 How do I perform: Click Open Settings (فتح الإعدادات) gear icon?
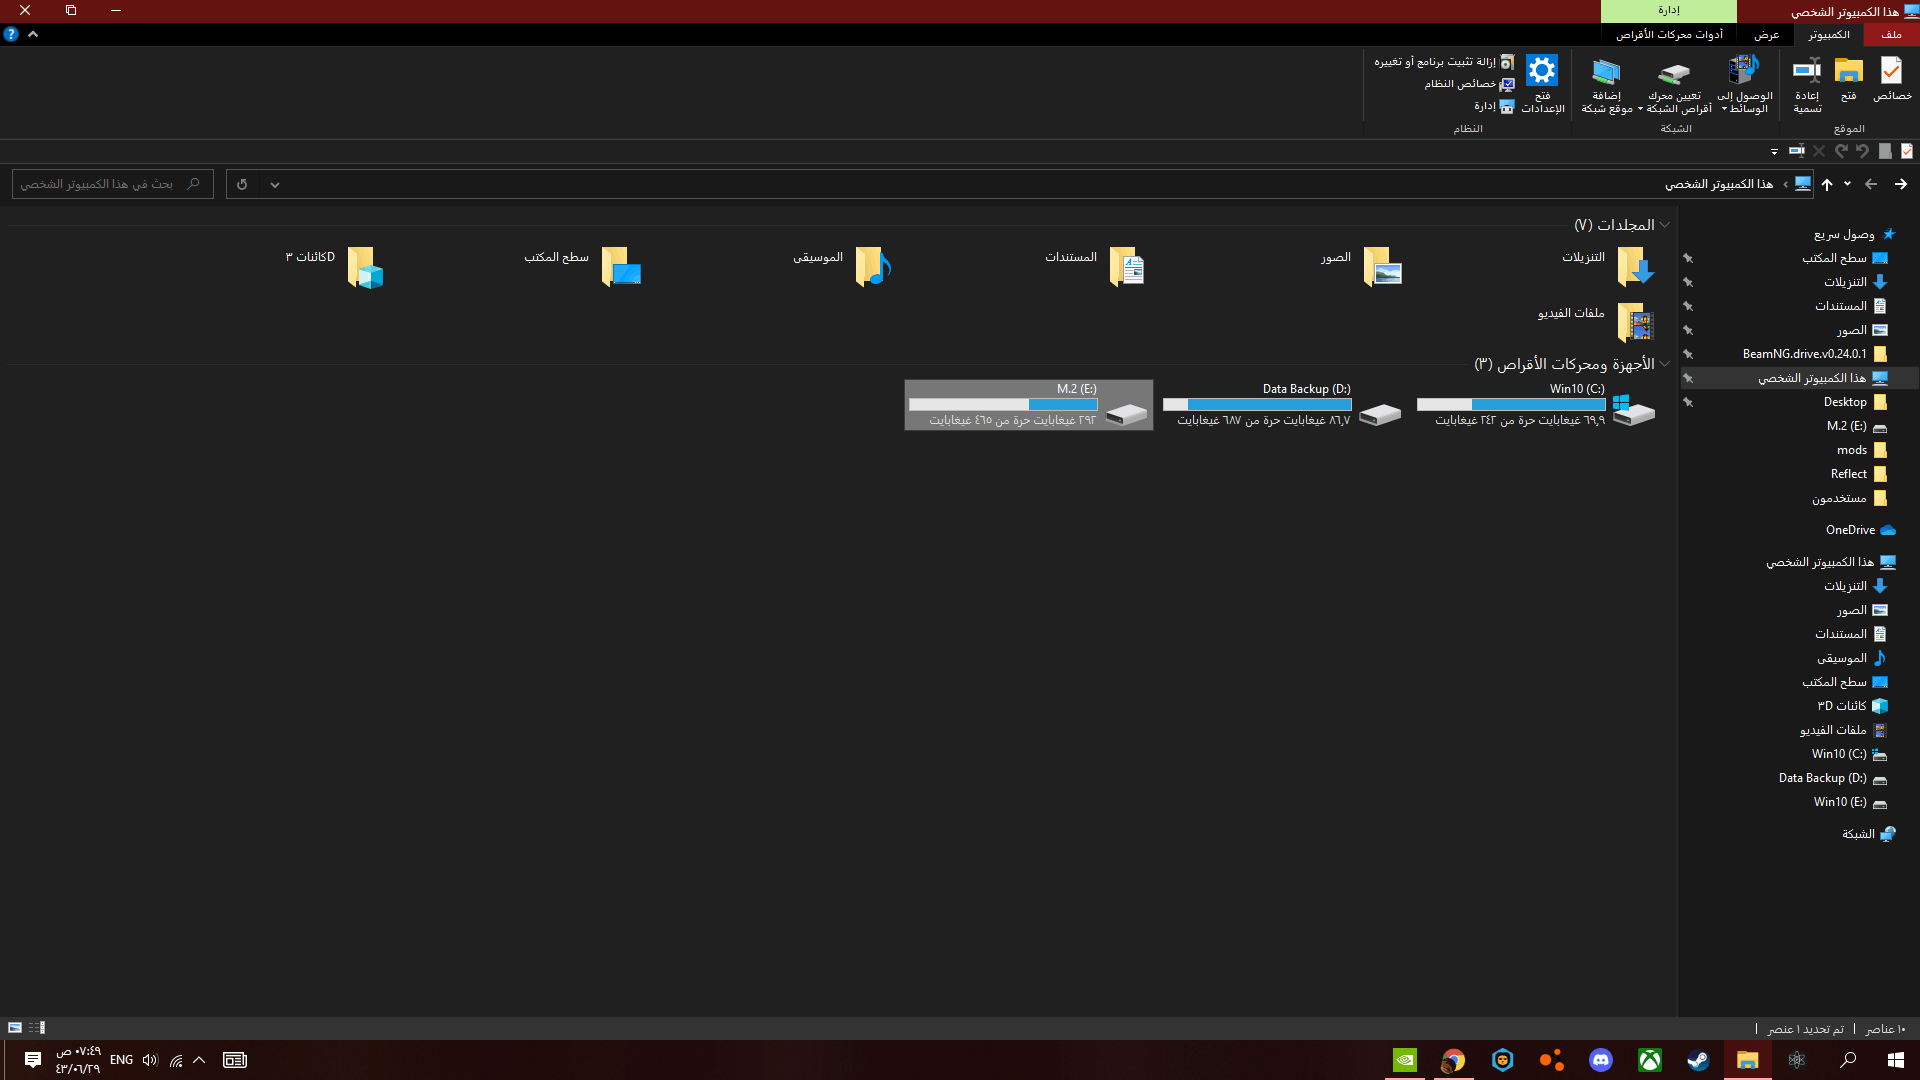(x=1542, y=71)
